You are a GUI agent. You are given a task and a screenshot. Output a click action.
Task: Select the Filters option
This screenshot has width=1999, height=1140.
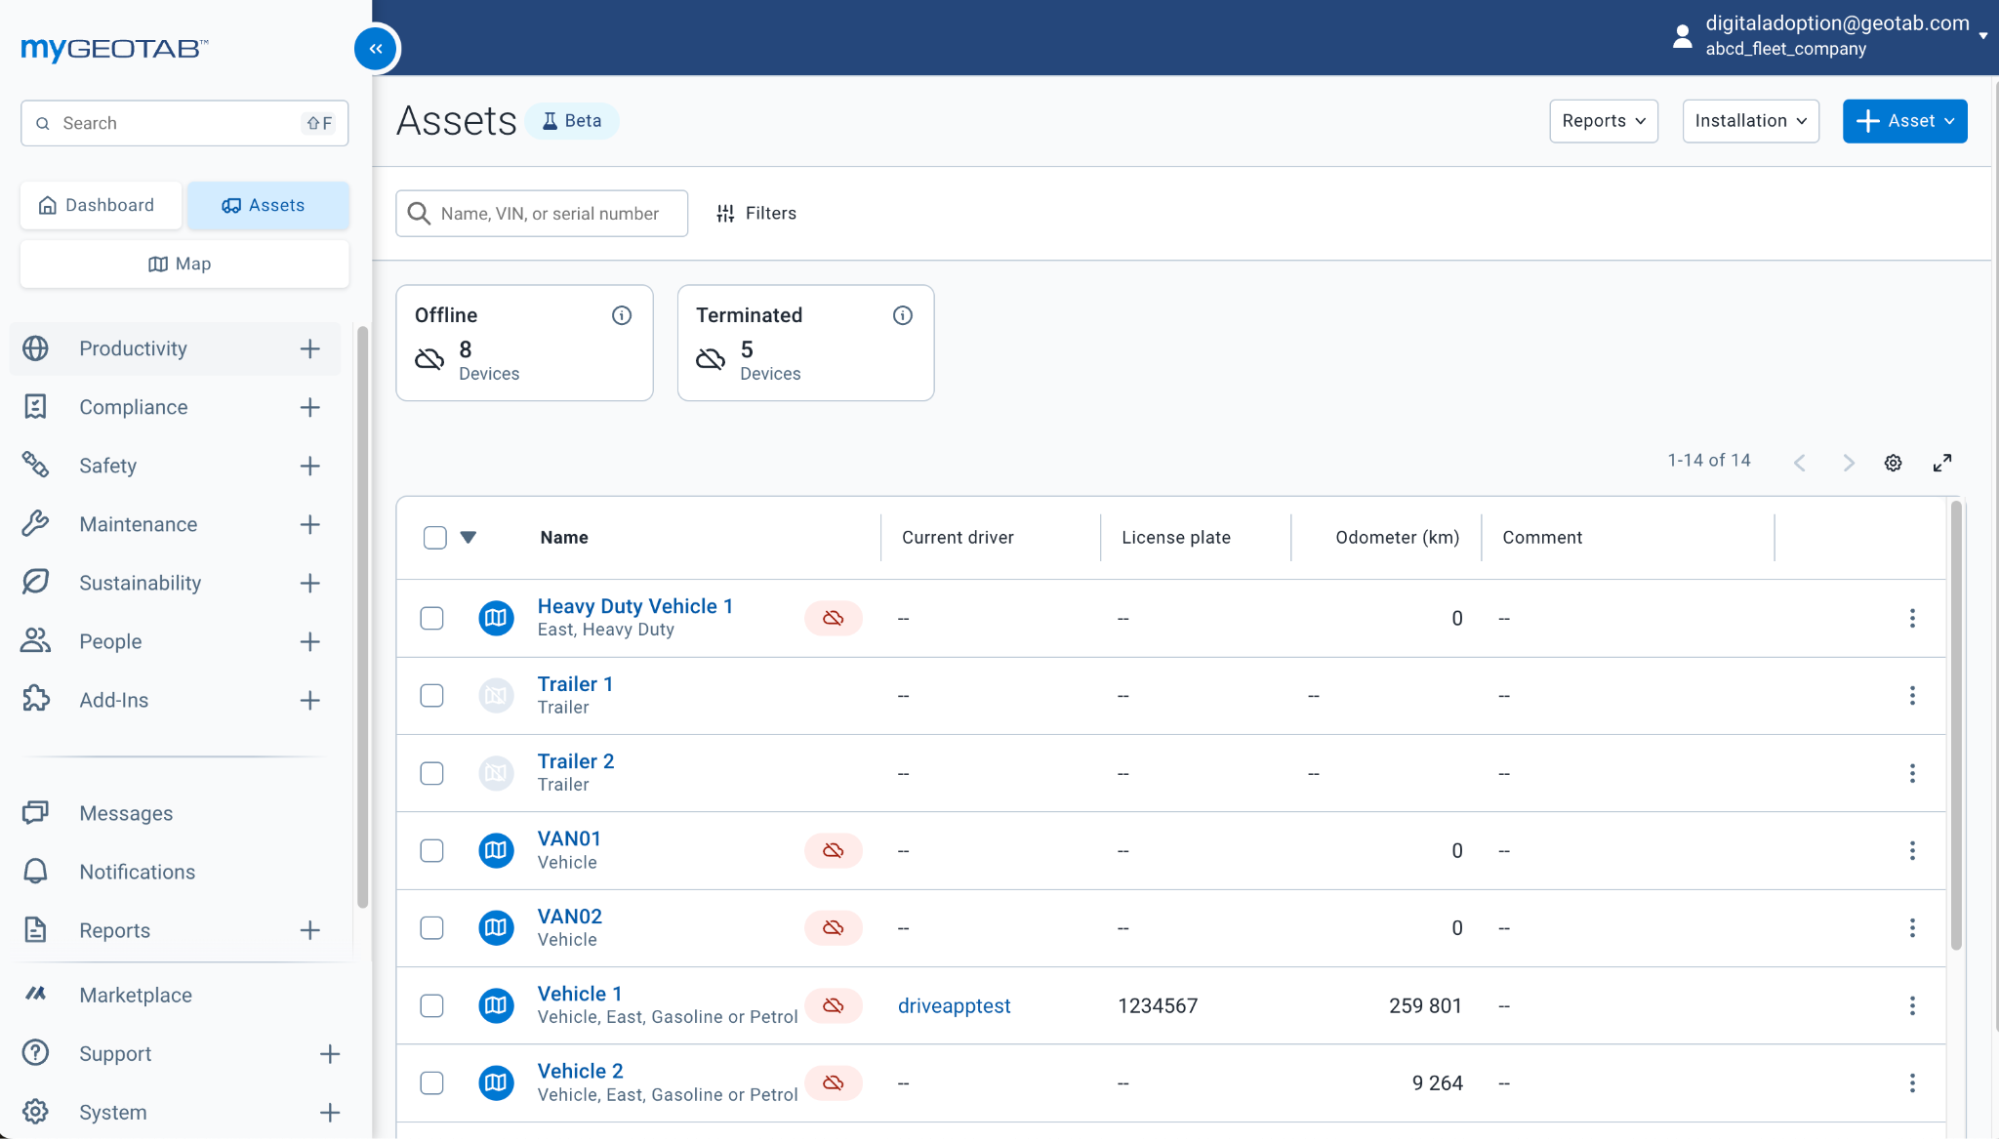pos(755,213)
